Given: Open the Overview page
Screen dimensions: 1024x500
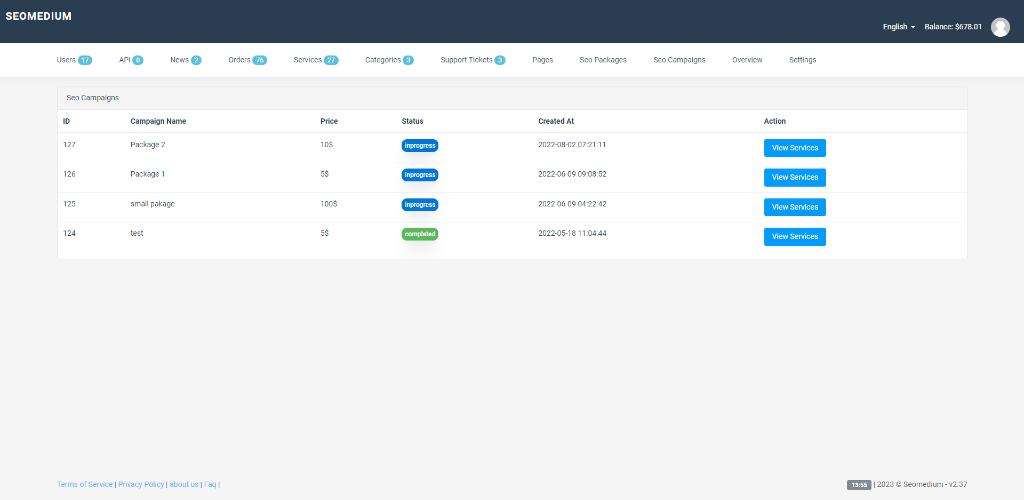Looking at the screenshot, I should coord(747,59).
